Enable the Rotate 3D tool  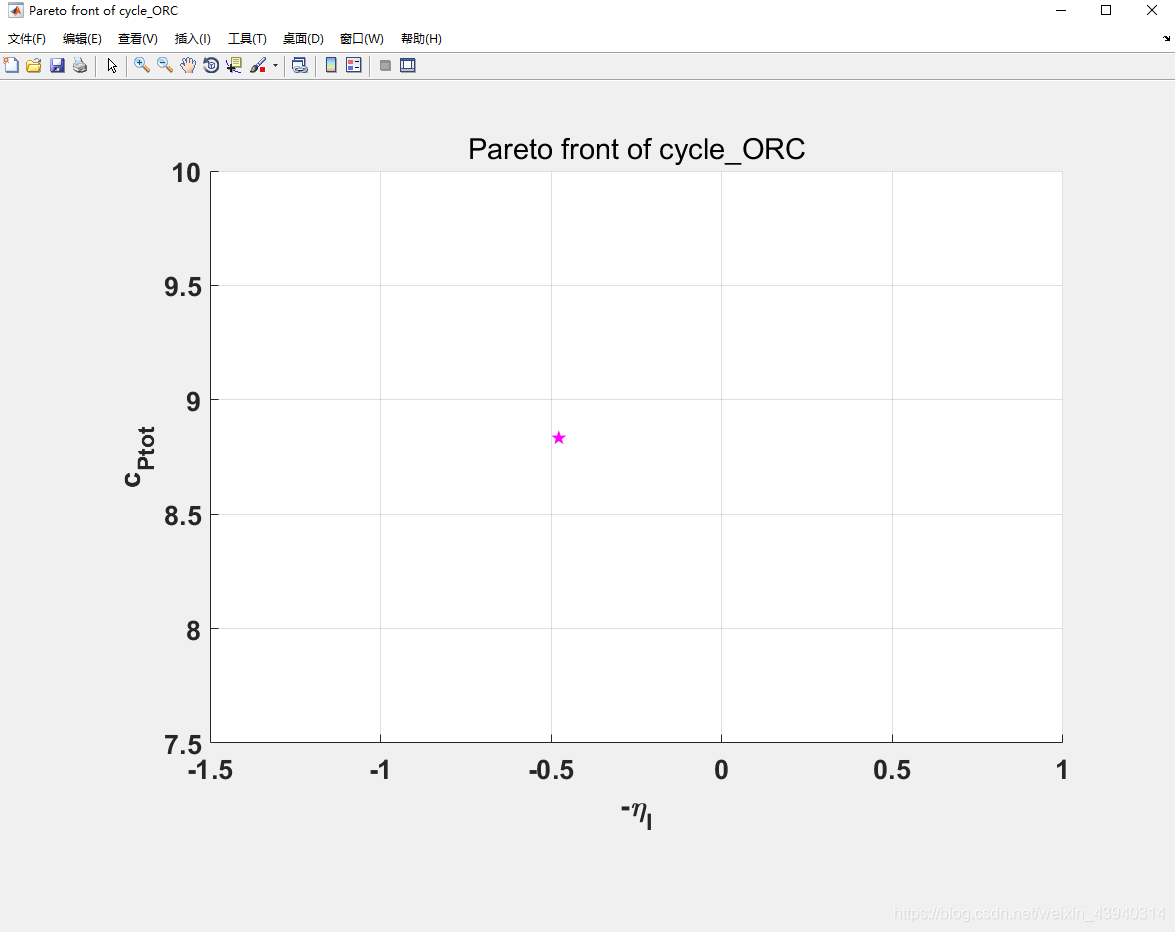click(211, 65)
